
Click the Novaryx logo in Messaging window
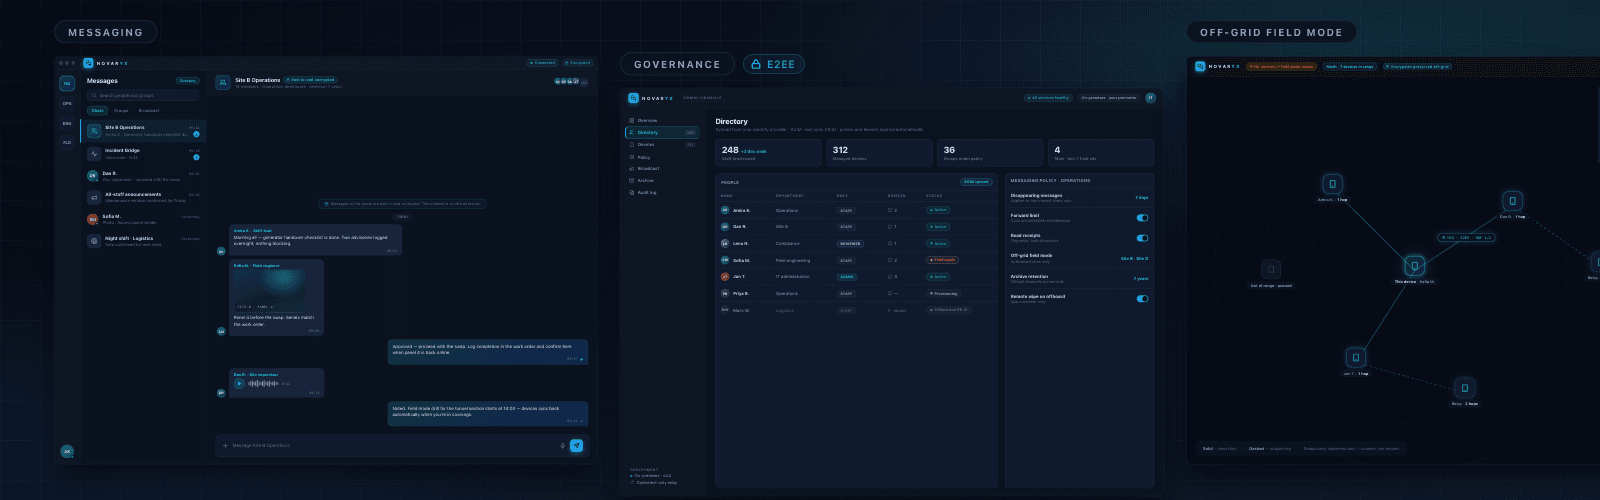pyautogui.click(x=88, y=63)
